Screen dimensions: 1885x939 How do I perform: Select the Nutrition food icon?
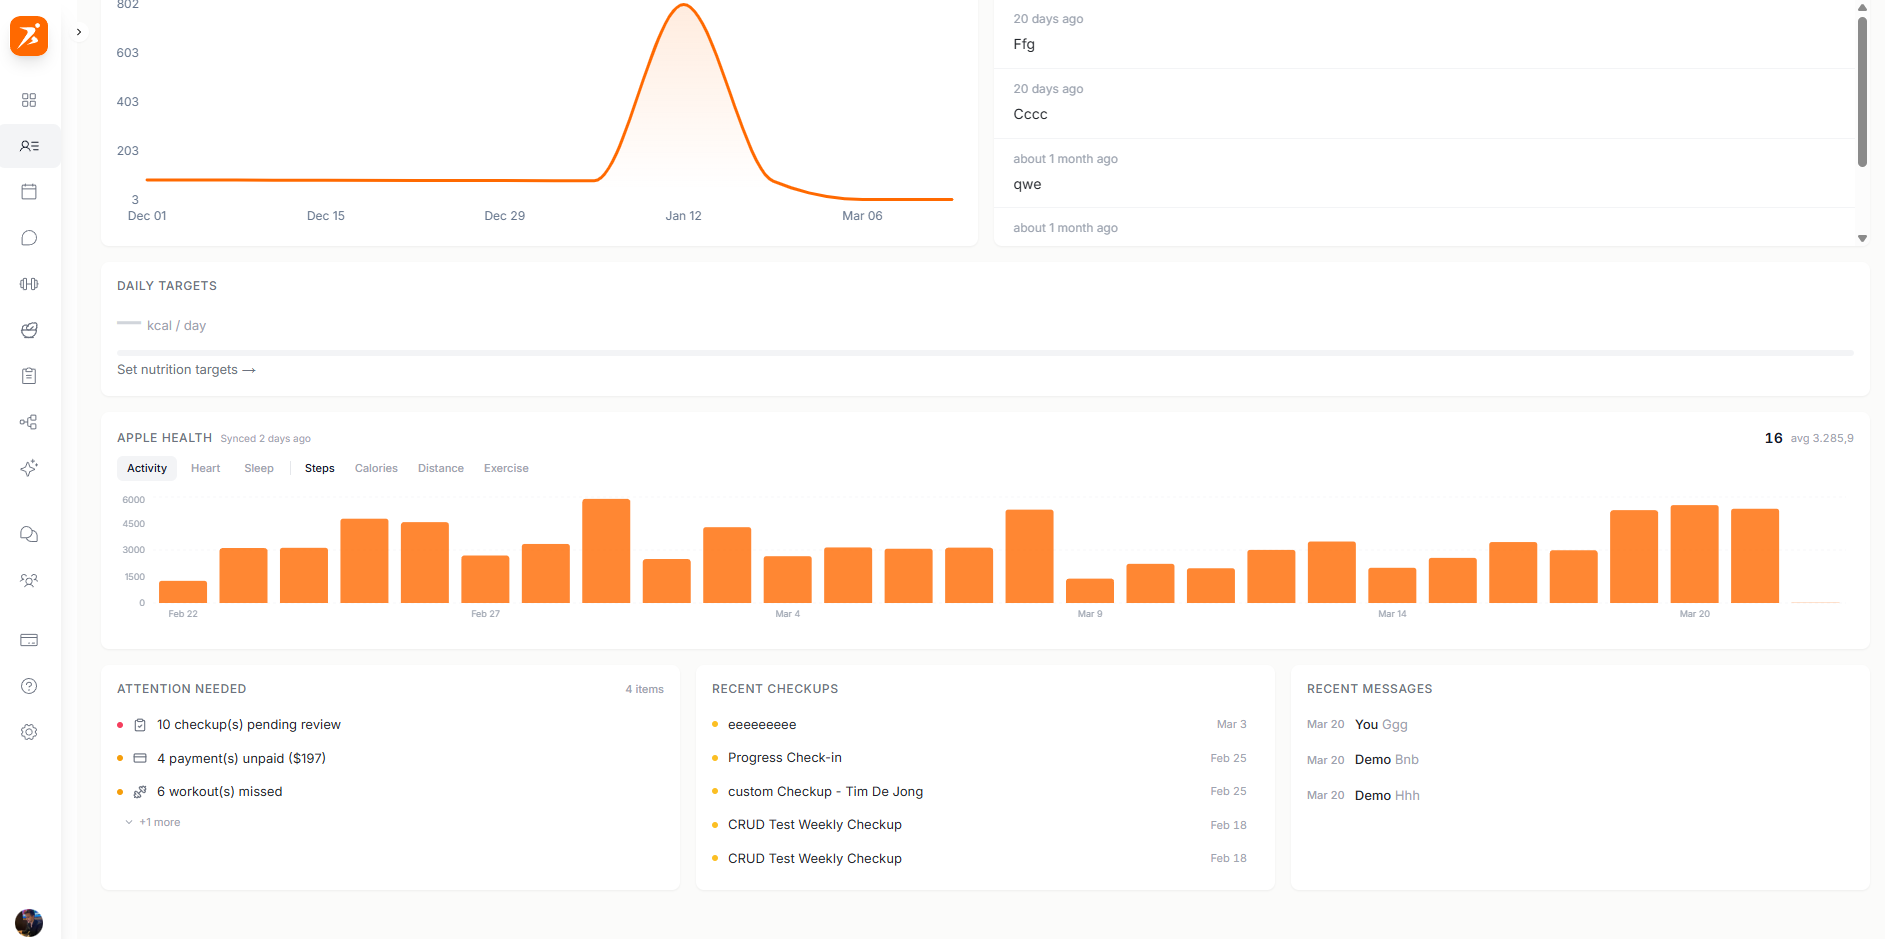pos(29,329)
